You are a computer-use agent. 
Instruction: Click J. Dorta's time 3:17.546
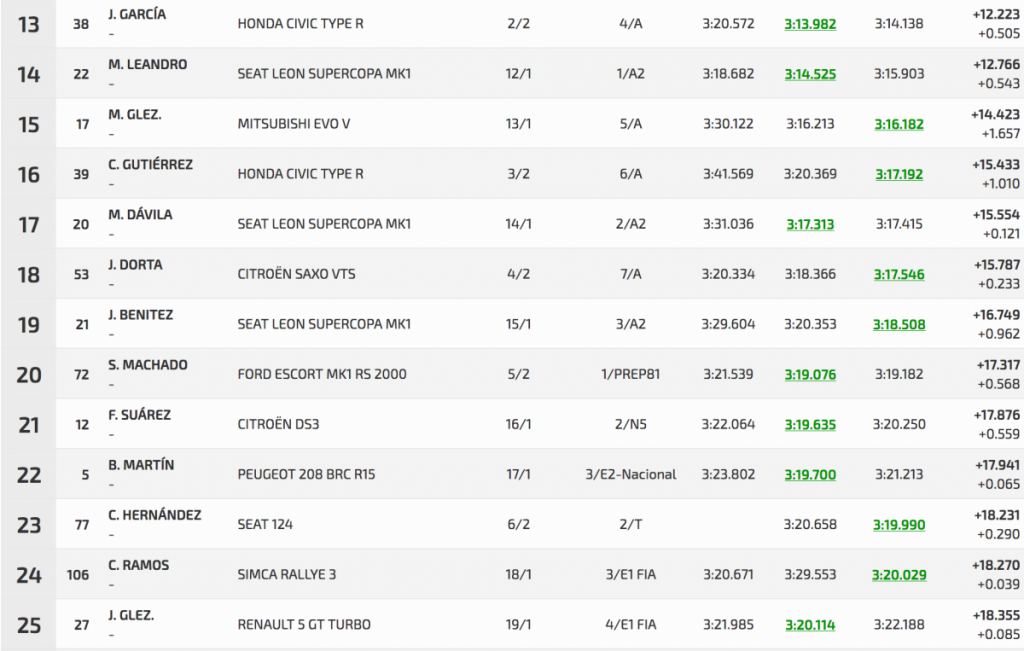click(899, 274)
